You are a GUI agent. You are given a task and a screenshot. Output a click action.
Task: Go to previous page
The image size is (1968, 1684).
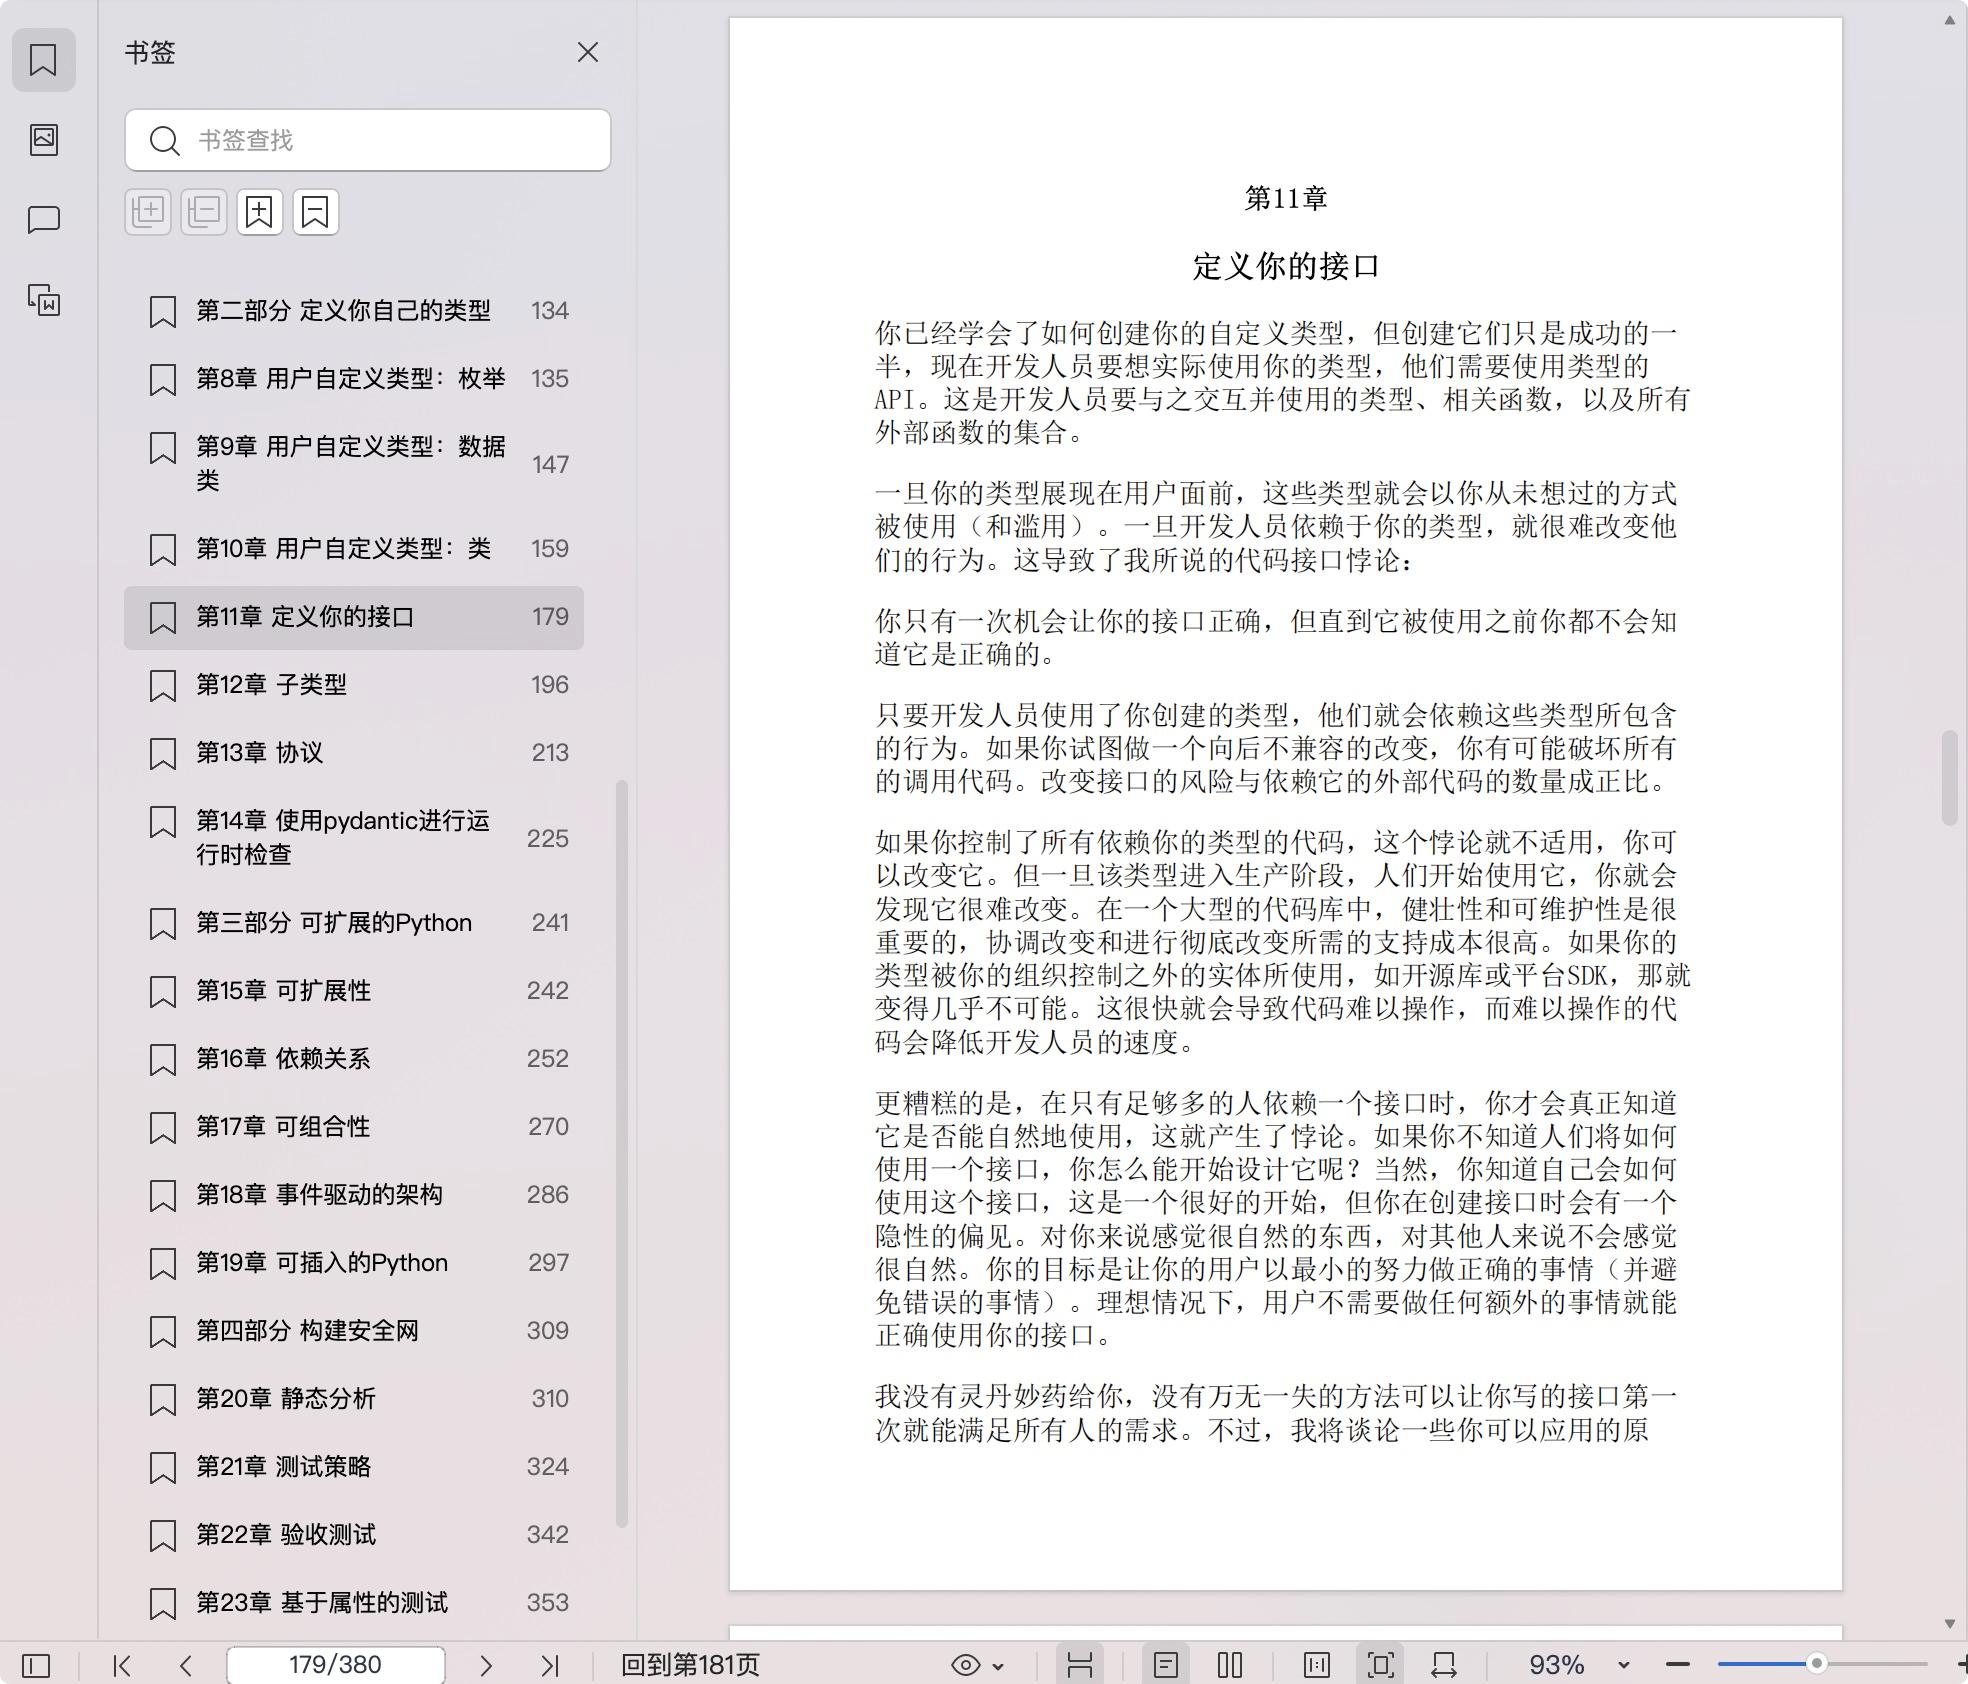pos(185,1665)
